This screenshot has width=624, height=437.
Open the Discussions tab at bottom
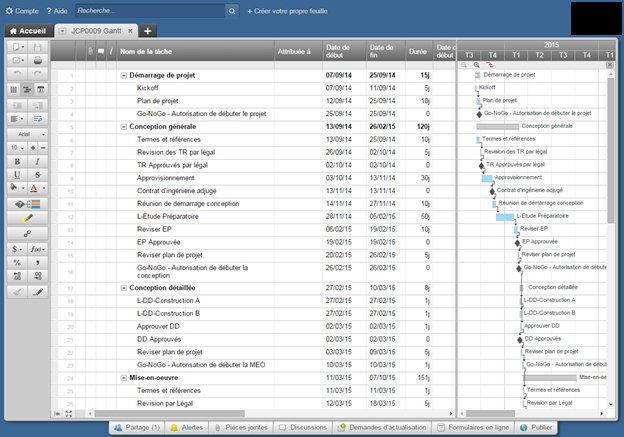tap(303, 427)
